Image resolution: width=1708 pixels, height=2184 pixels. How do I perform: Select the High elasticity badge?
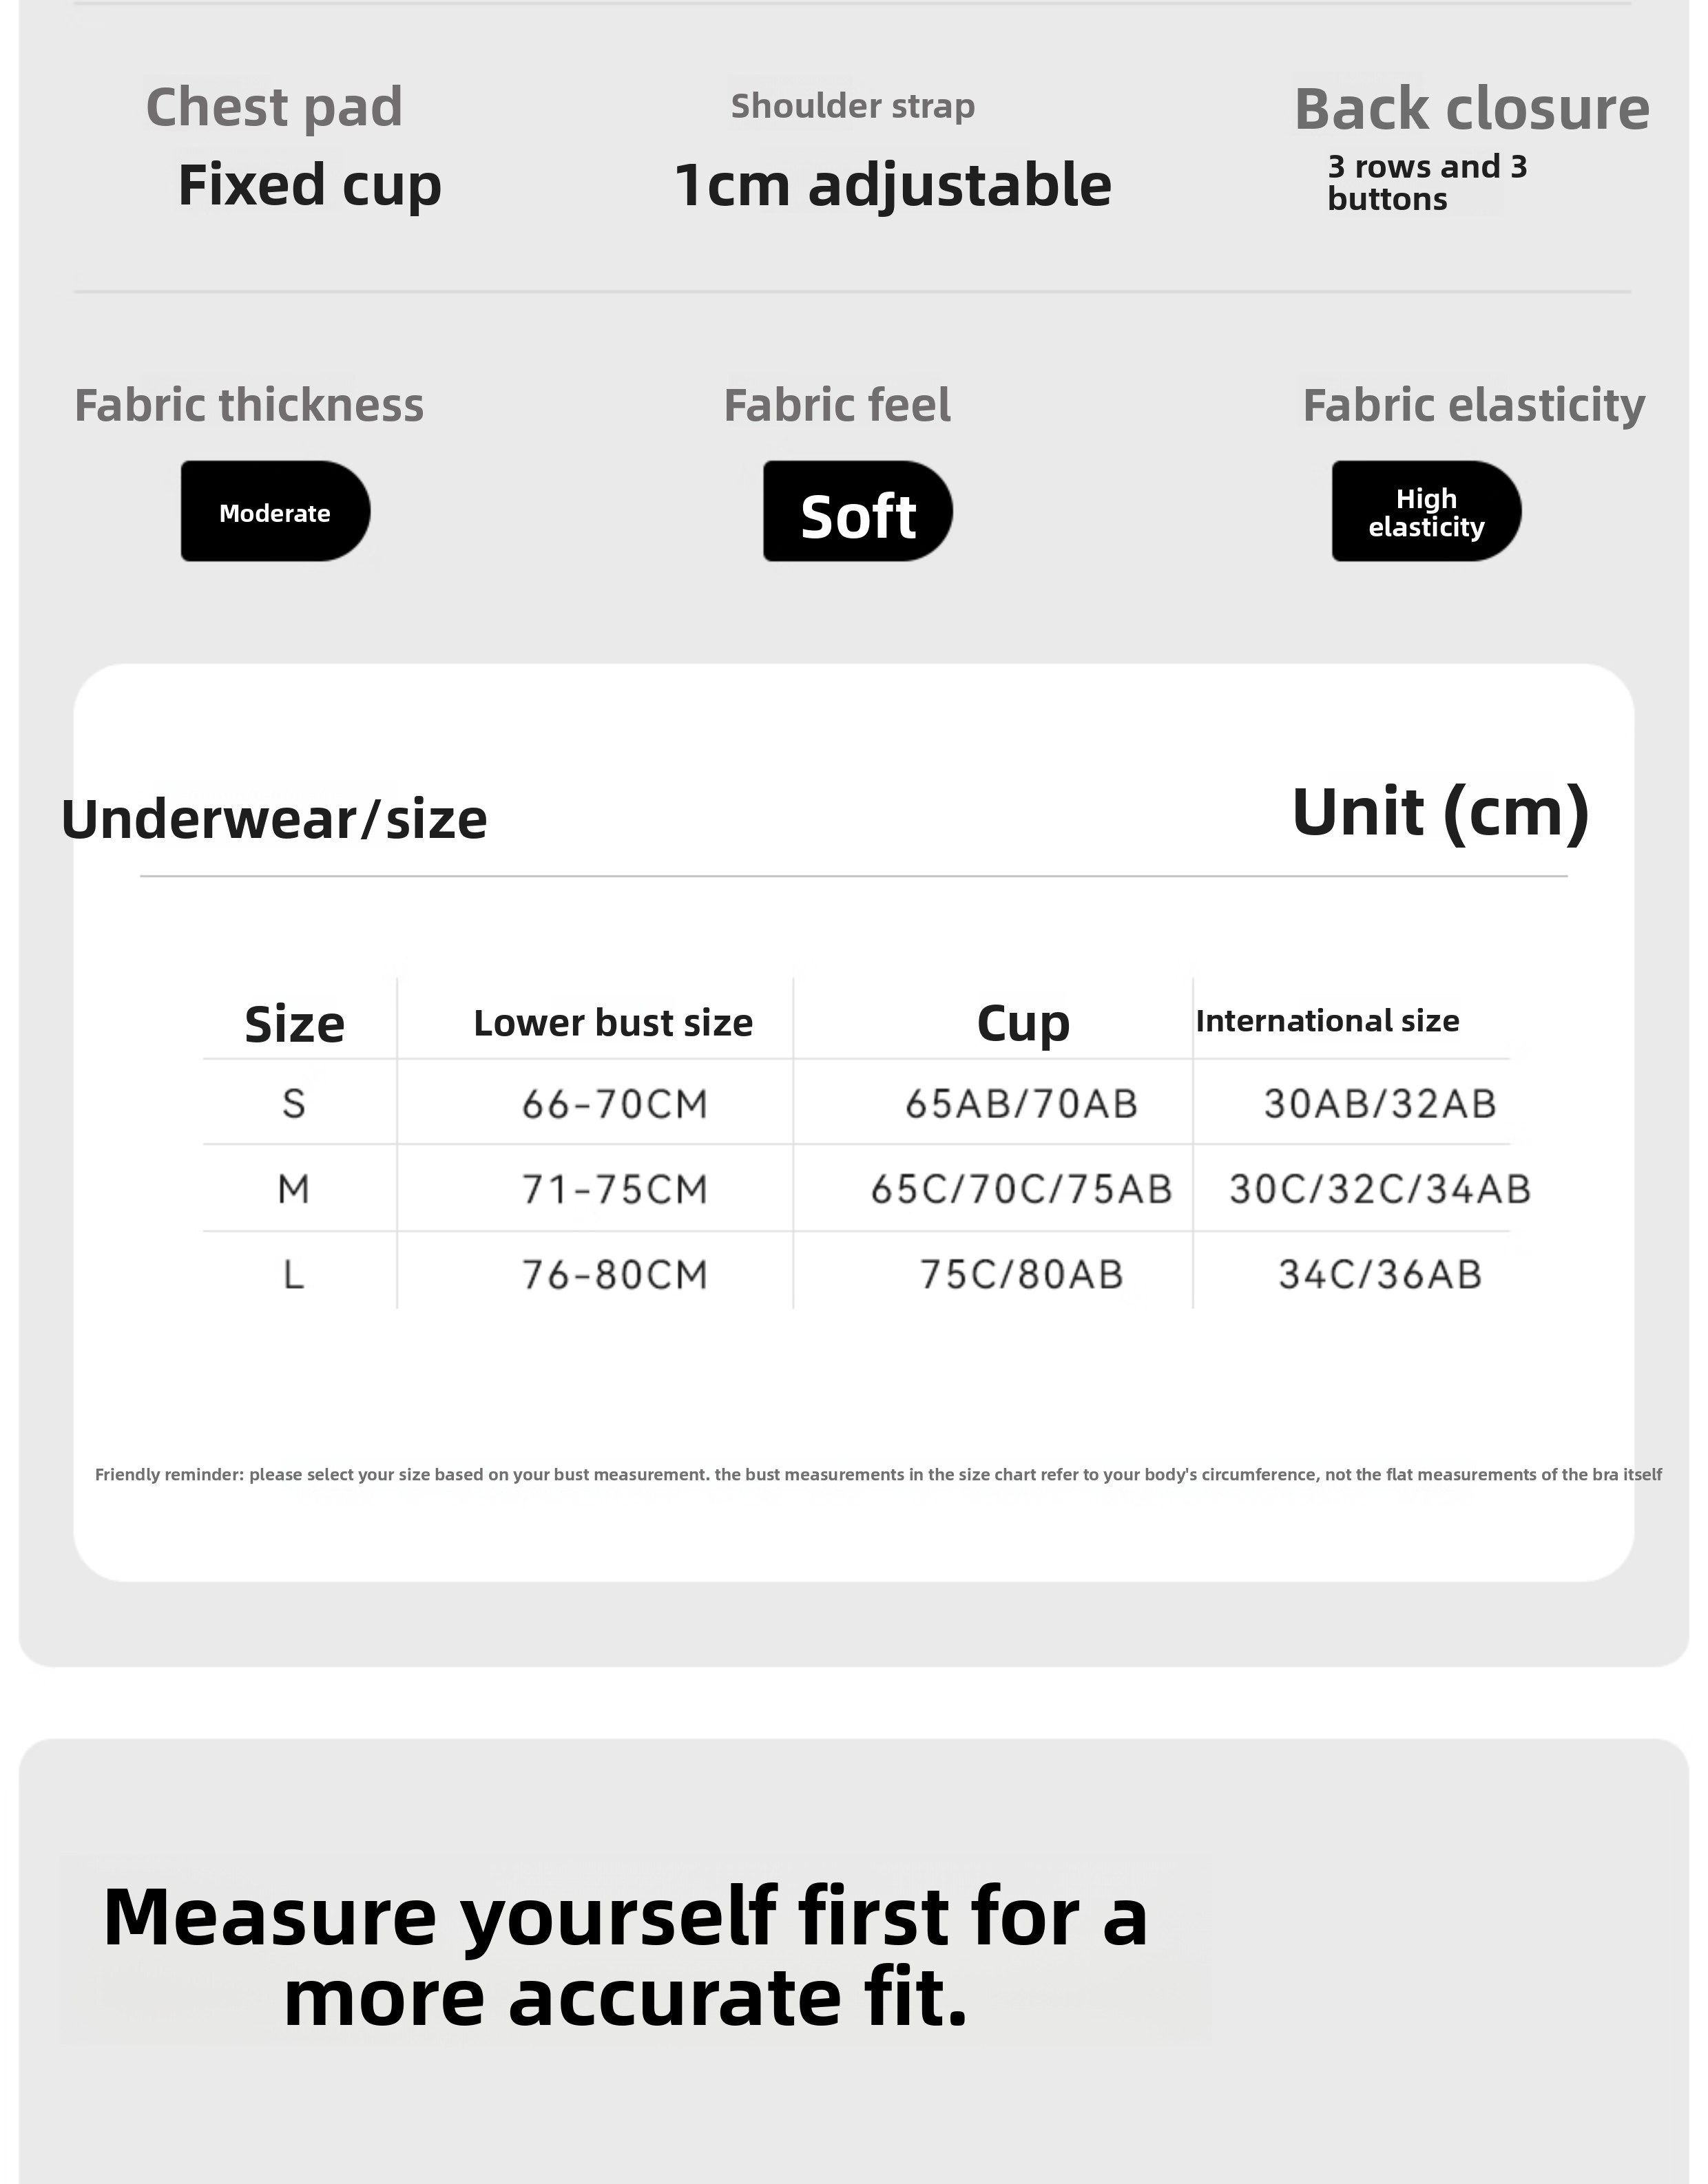coord(1425,512)
